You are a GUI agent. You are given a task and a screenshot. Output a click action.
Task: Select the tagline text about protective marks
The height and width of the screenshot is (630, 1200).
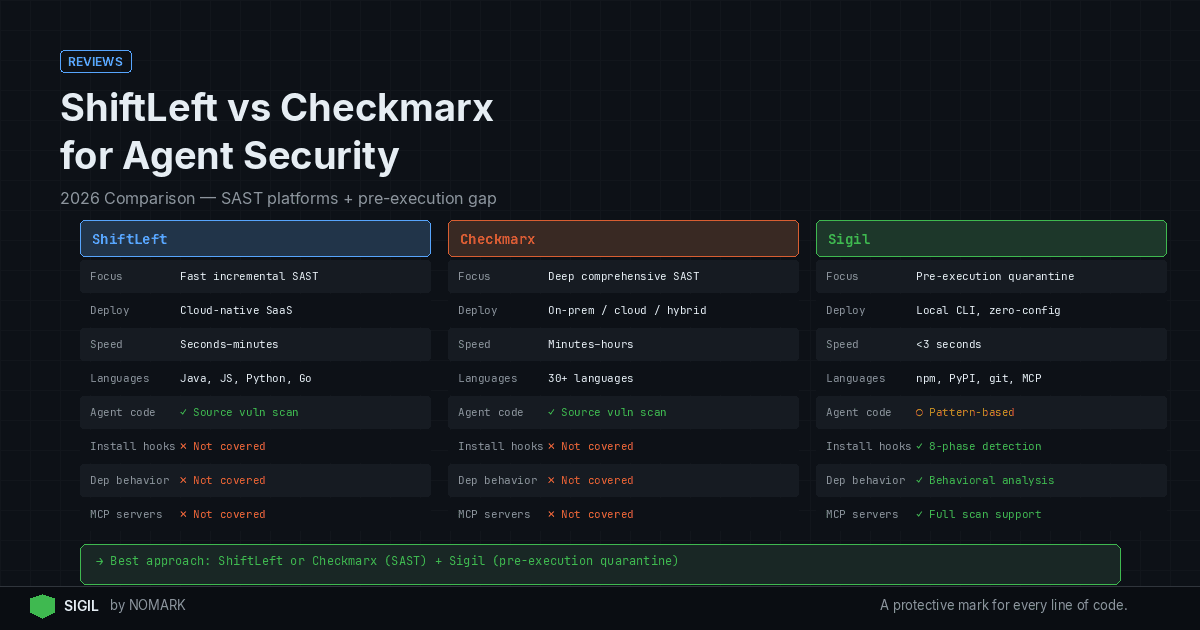1003,605
